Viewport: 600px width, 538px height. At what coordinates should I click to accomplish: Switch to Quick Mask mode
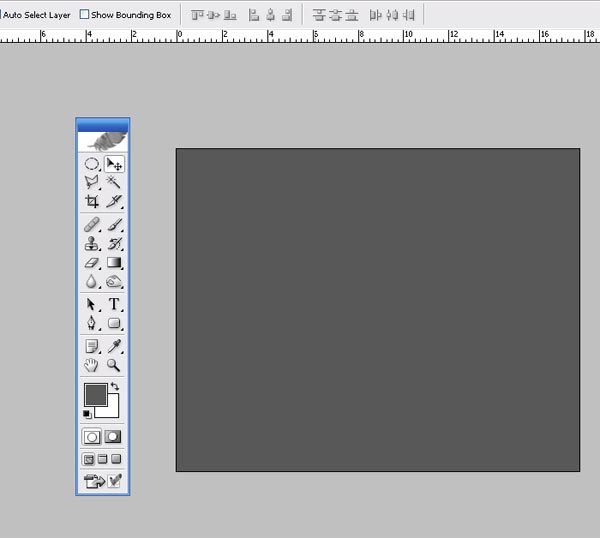point(113,437)
